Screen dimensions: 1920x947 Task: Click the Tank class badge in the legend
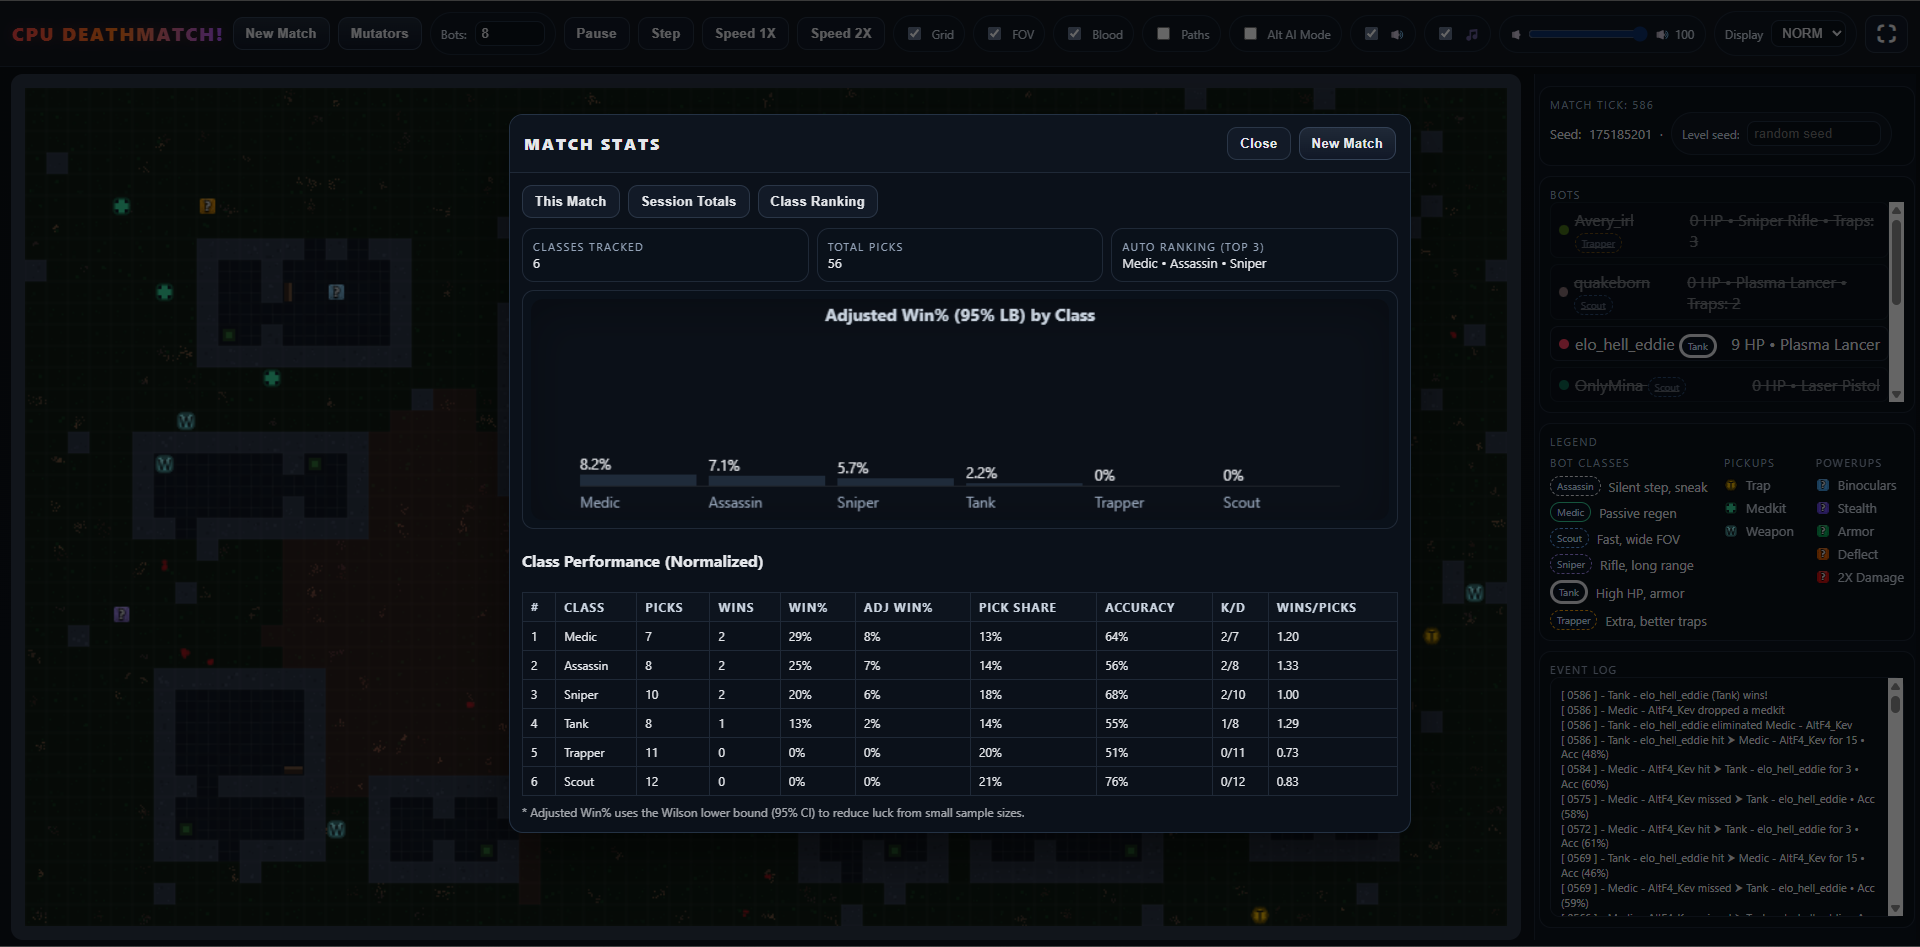(1569, 593)
